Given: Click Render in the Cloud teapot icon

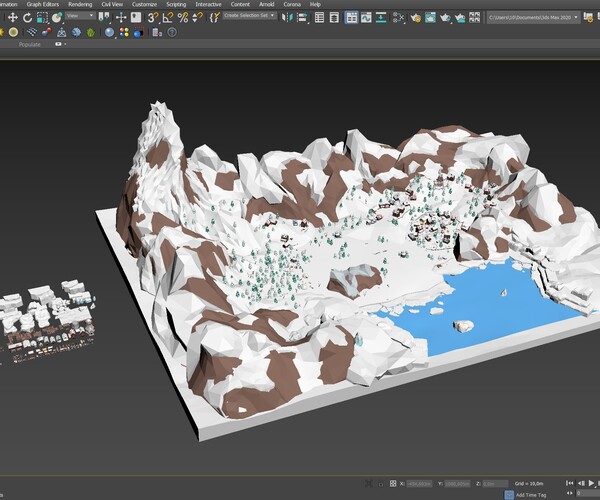Looking at the screenshot, I should (460, 18).
